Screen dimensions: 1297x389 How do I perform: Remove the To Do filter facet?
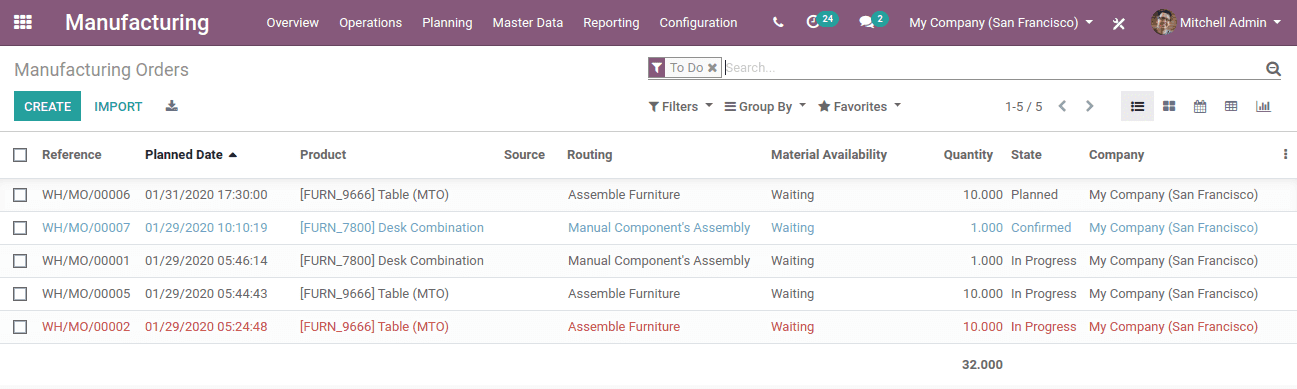tap(712, 68)
